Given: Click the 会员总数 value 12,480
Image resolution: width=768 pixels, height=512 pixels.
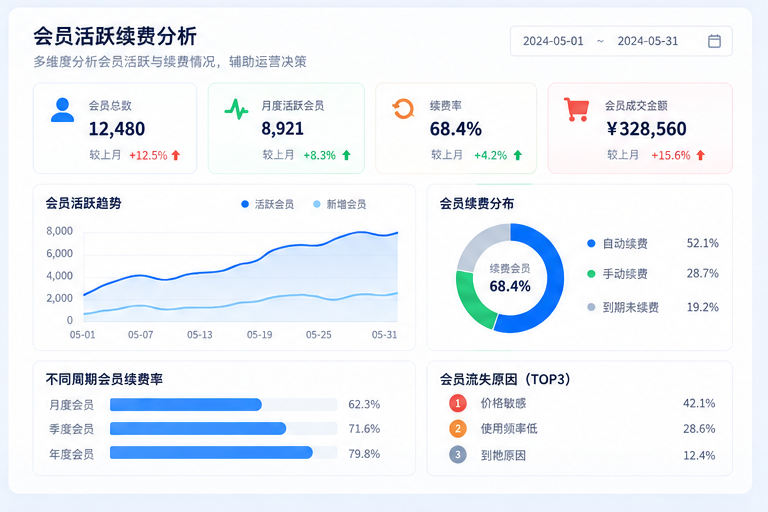Looking at the screenshot, I should pos(117,129).
